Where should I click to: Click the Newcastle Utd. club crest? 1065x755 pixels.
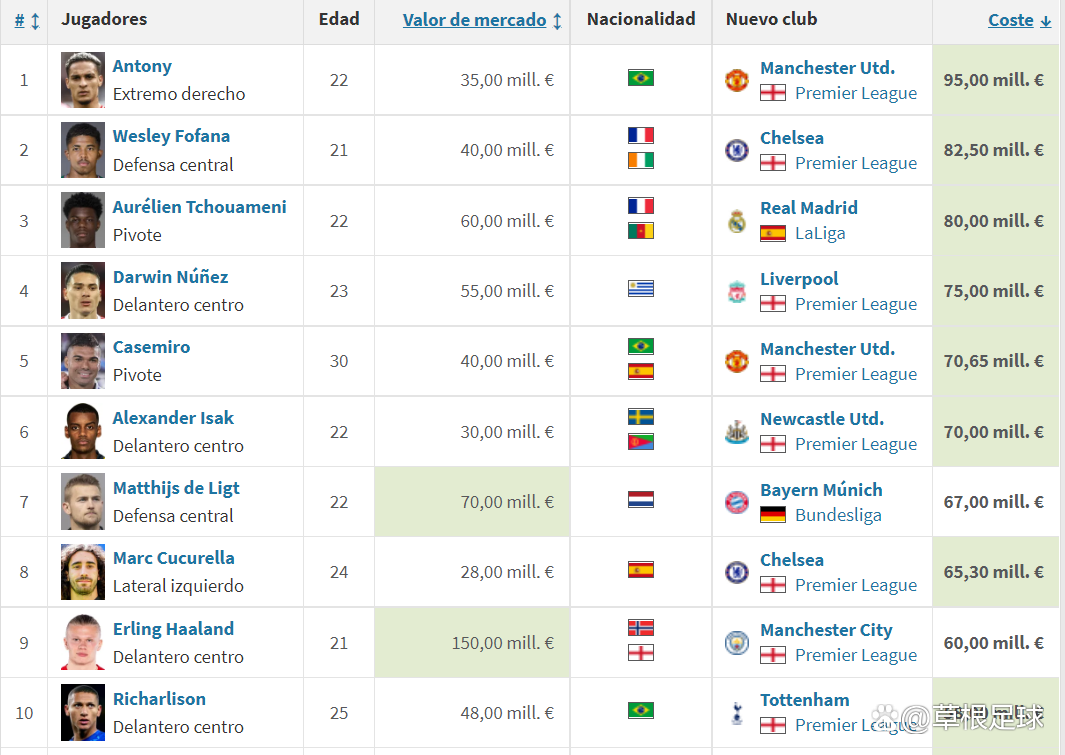pyautogui.click(x=737, y=432)
